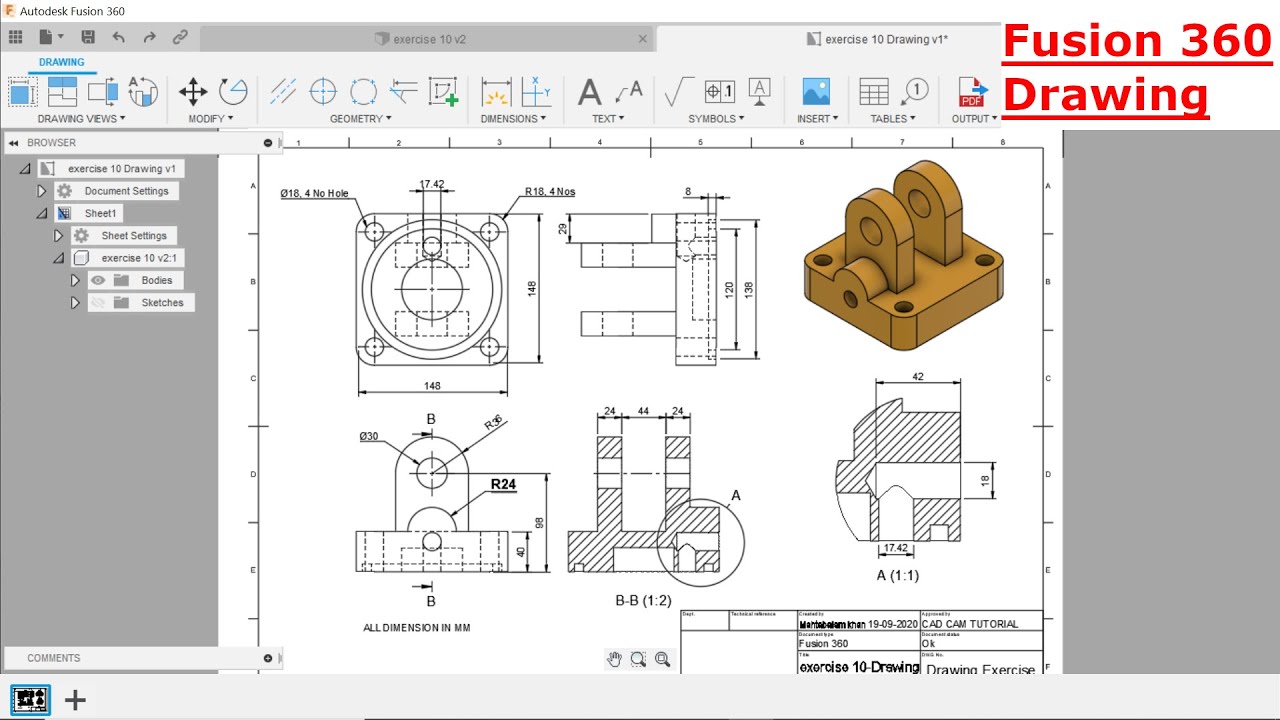Screen dimensions: 1280x720
Task: Click the Redo arrow
Action: click(x=149, y=37)
